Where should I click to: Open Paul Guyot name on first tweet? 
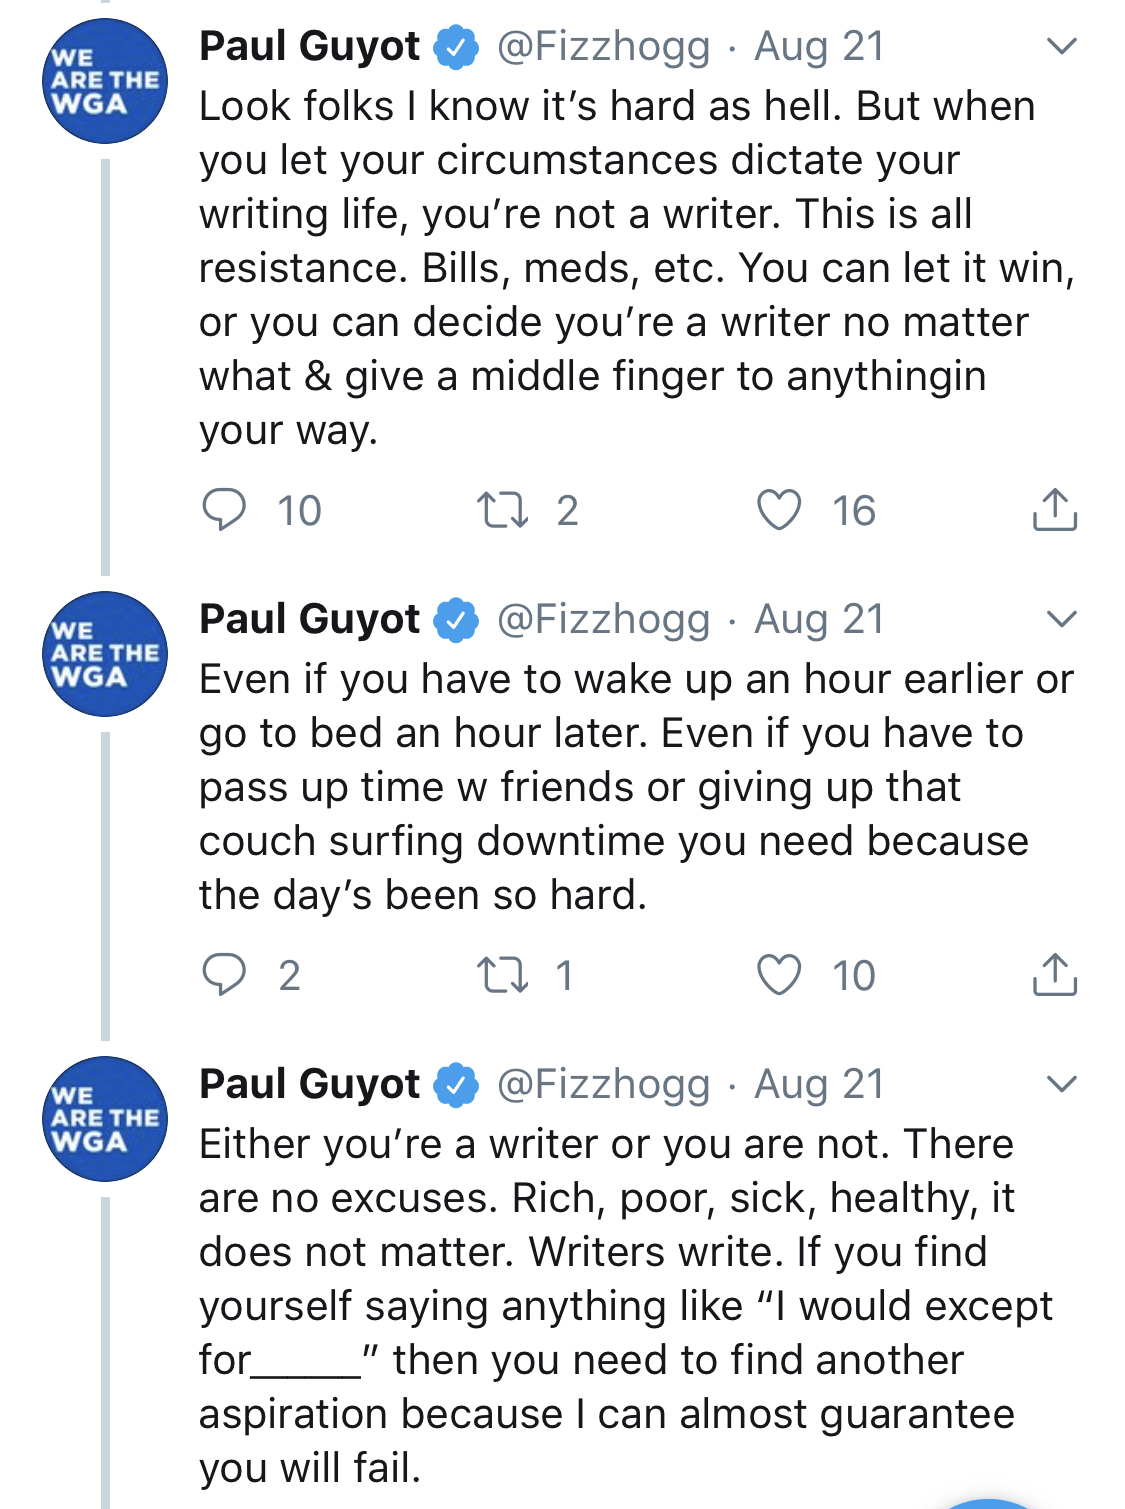point(310,46)
